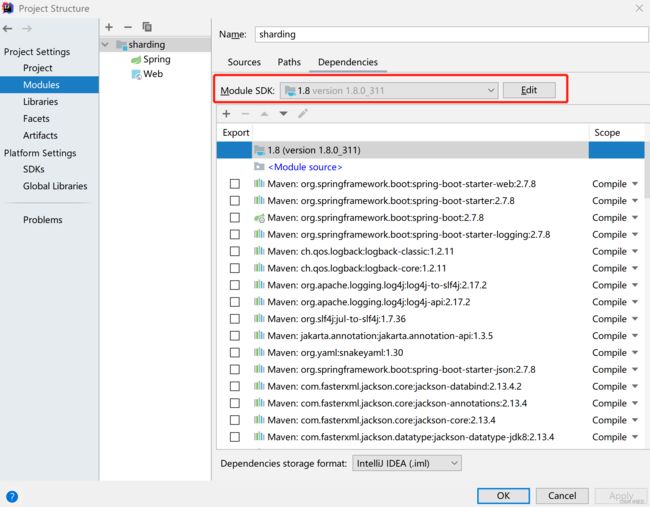Screen dimensions: 650x507
Task: Click IntelliJ logo in title bar
Action: (8, 8)
